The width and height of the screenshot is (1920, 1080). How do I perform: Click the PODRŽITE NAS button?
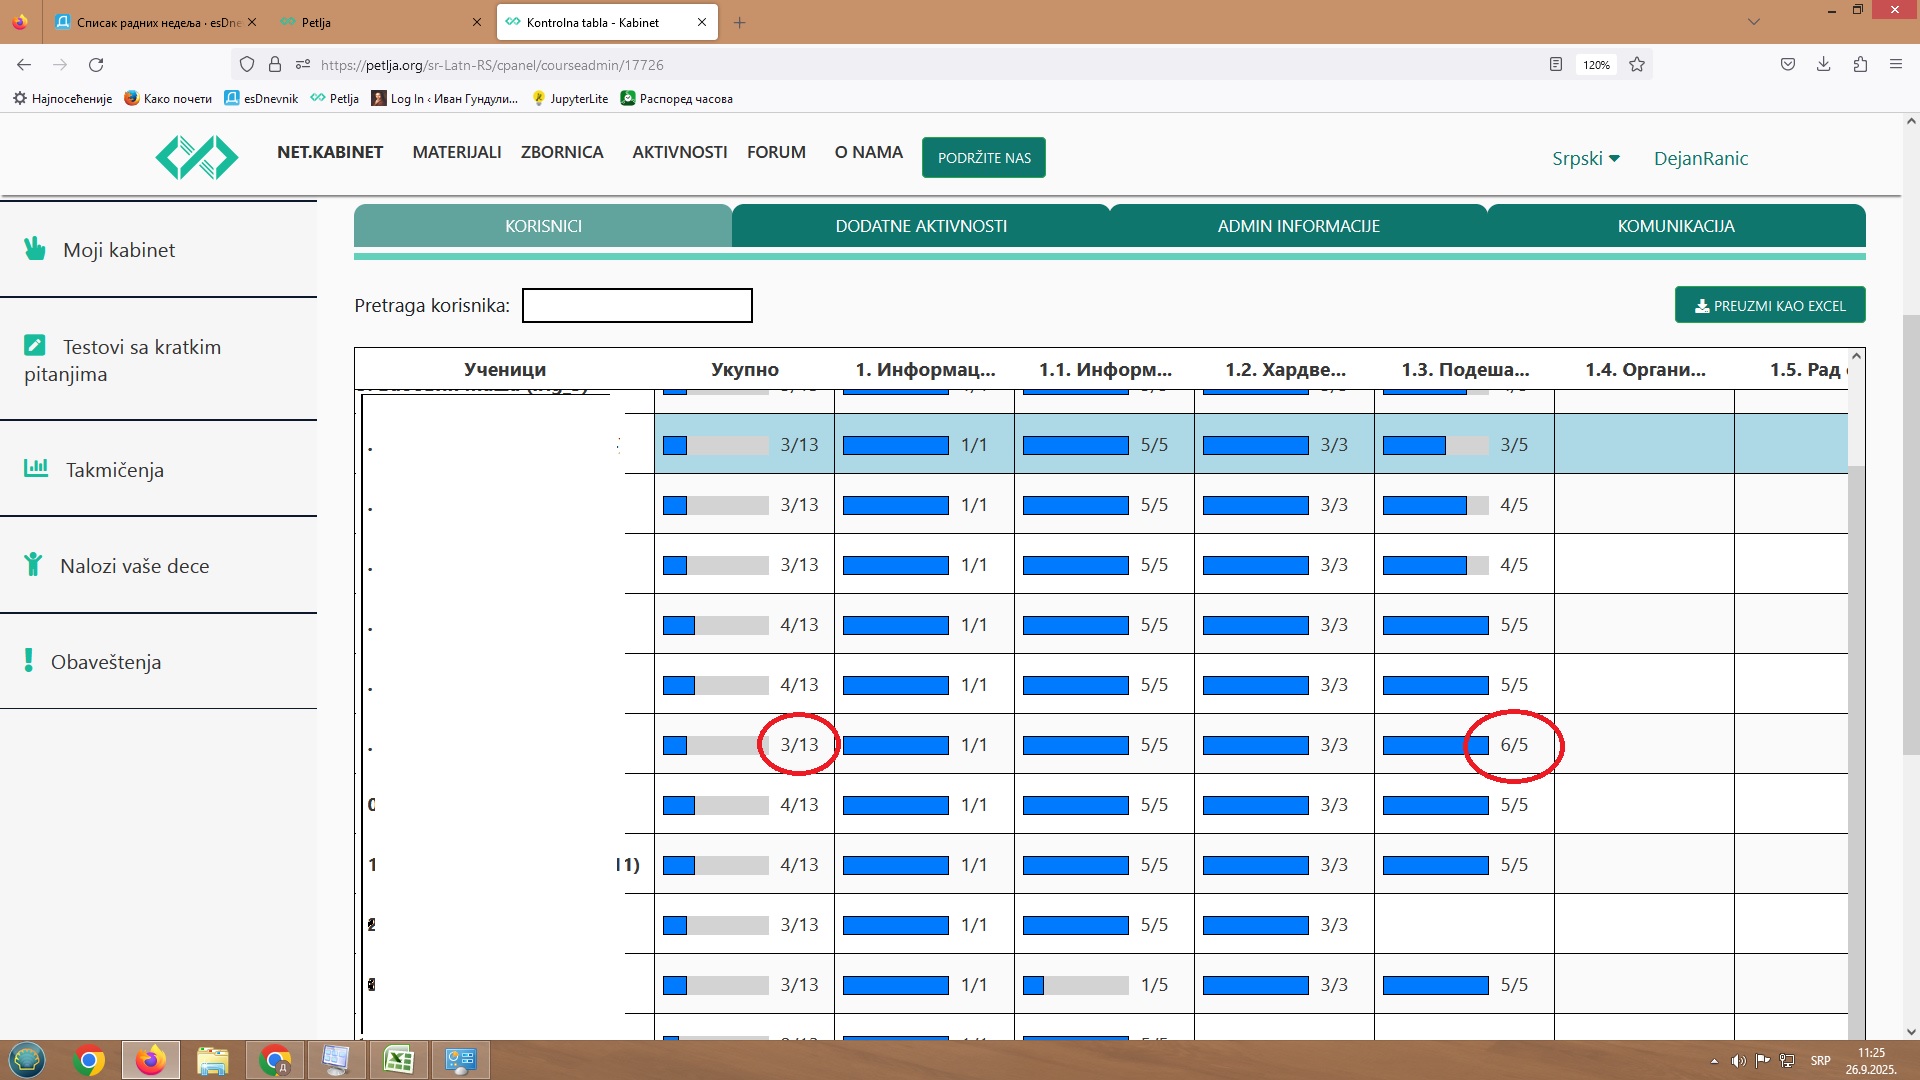(x=984, y=158)
